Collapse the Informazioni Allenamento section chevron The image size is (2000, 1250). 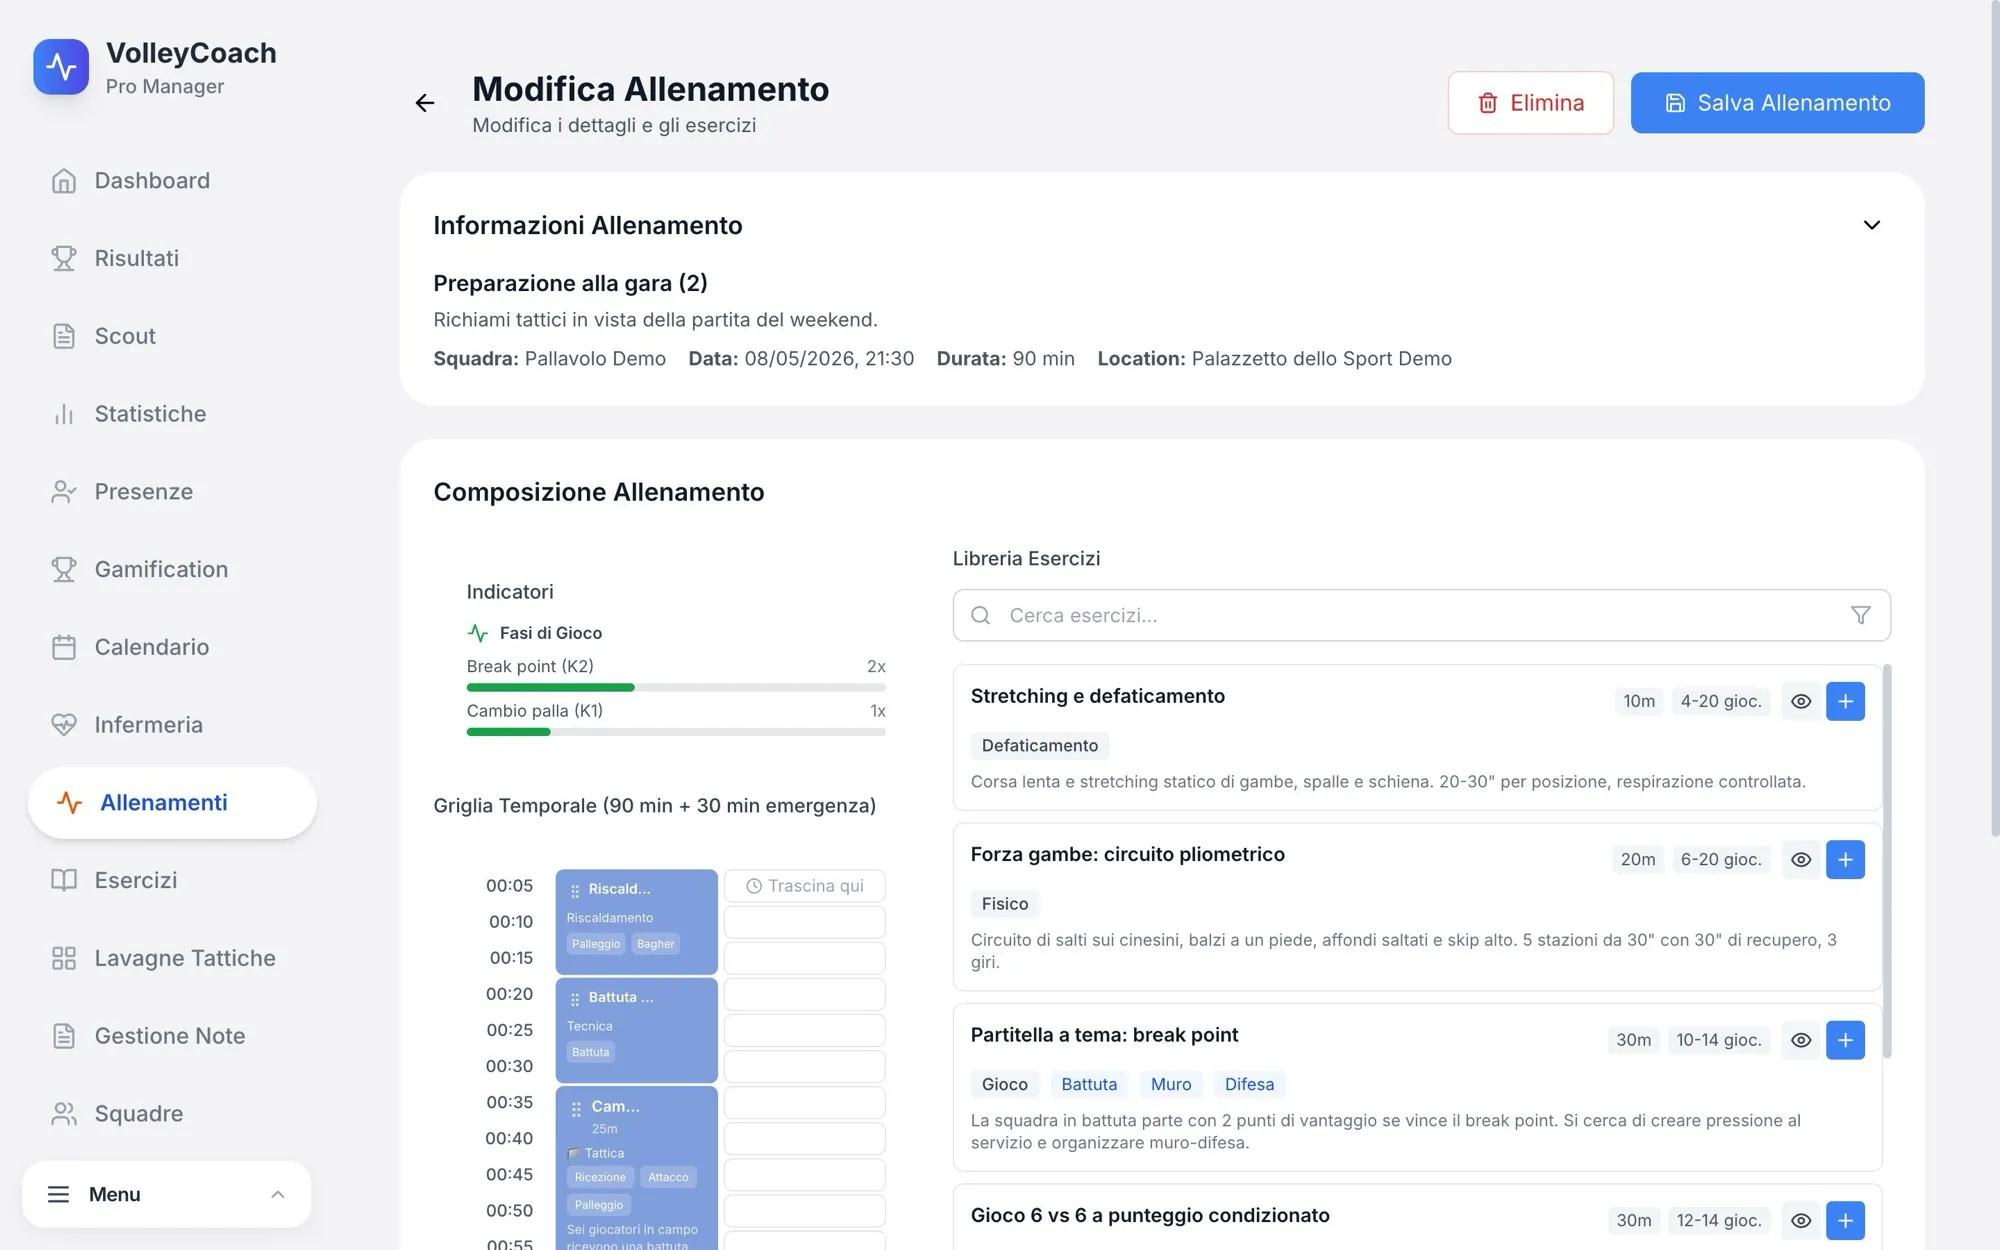pos(1872,225)
